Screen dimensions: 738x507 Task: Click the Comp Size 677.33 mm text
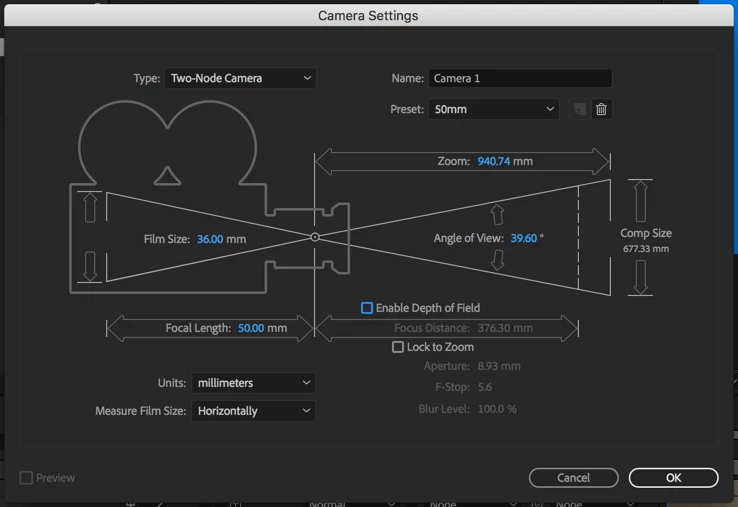click(646, 241)
